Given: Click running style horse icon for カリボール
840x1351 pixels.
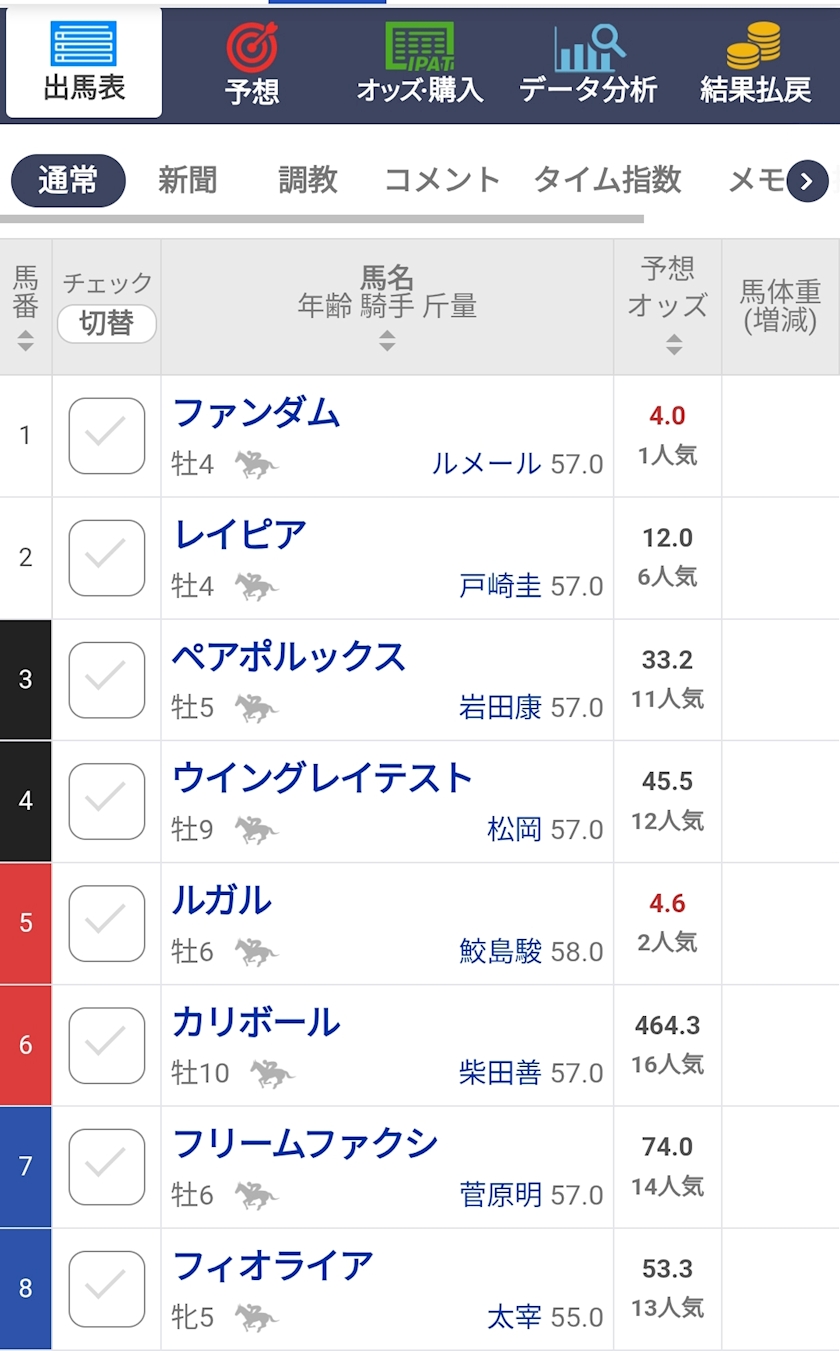Looking at the screenshot, I should [x=271, y=1073].
